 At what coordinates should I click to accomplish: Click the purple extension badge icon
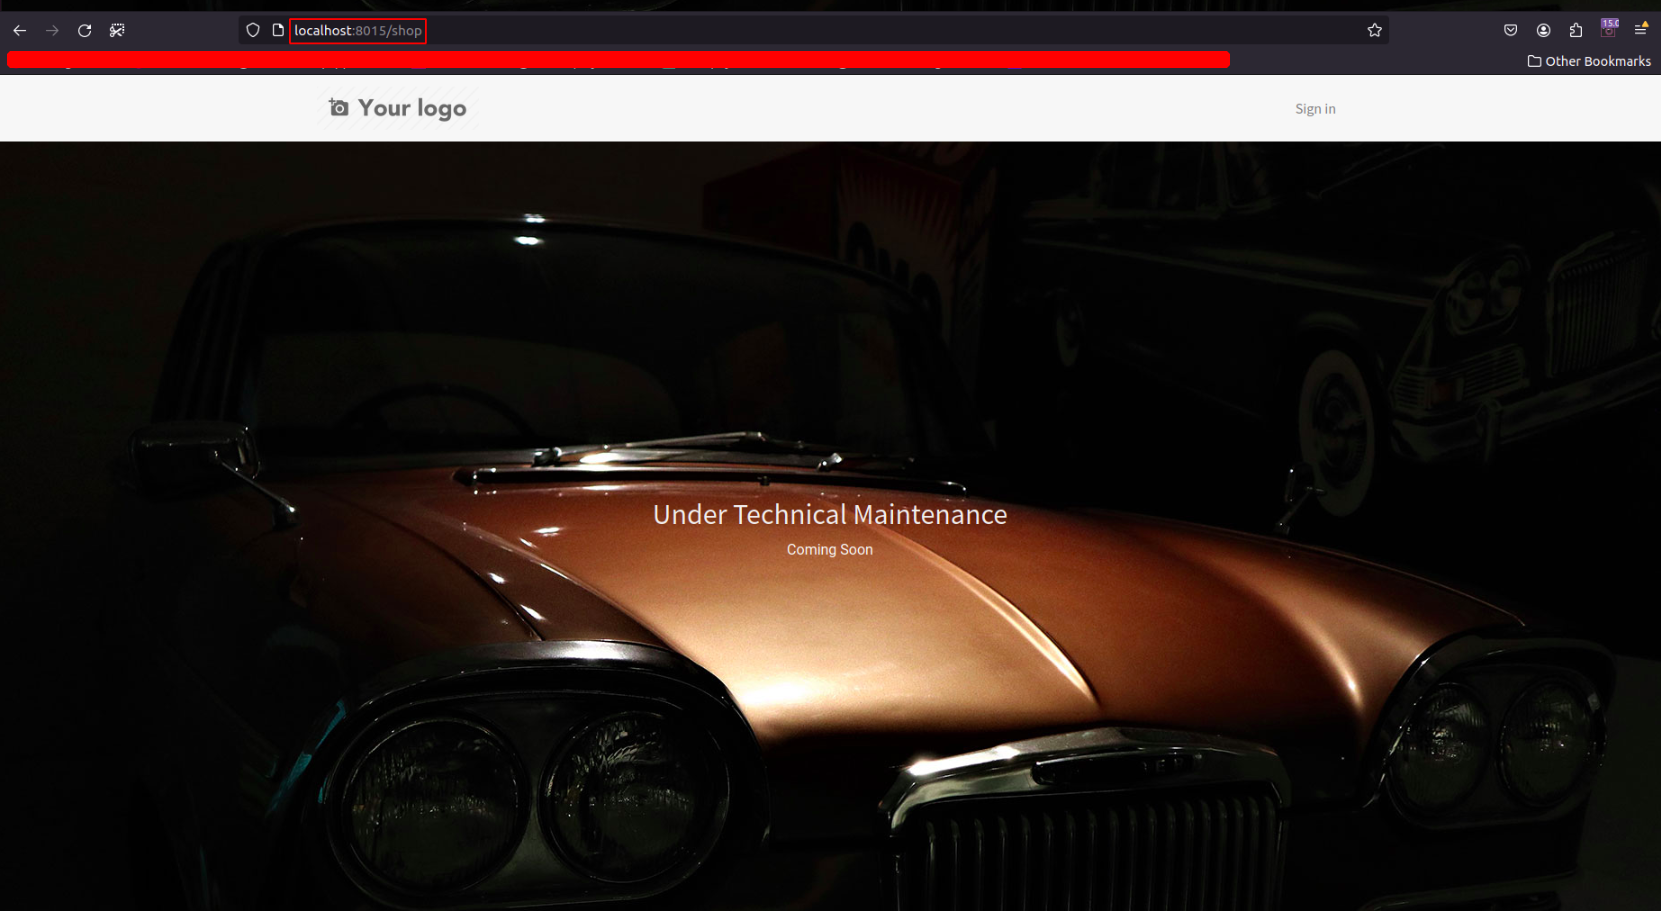[1609, 28]
